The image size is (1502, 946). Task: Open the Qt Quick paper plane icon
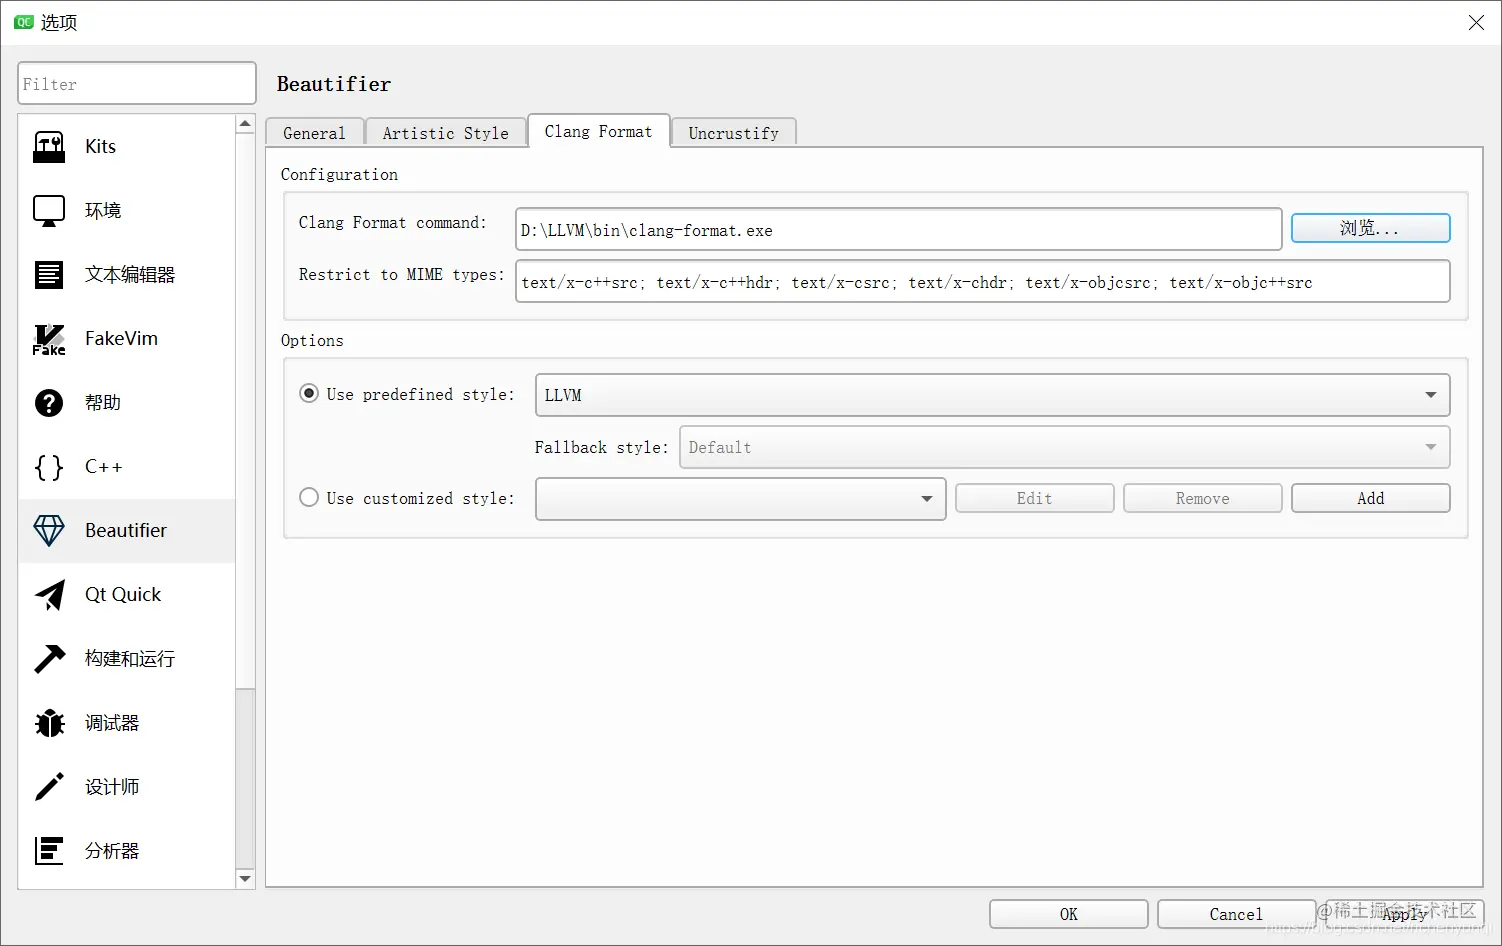click(49, 595)
